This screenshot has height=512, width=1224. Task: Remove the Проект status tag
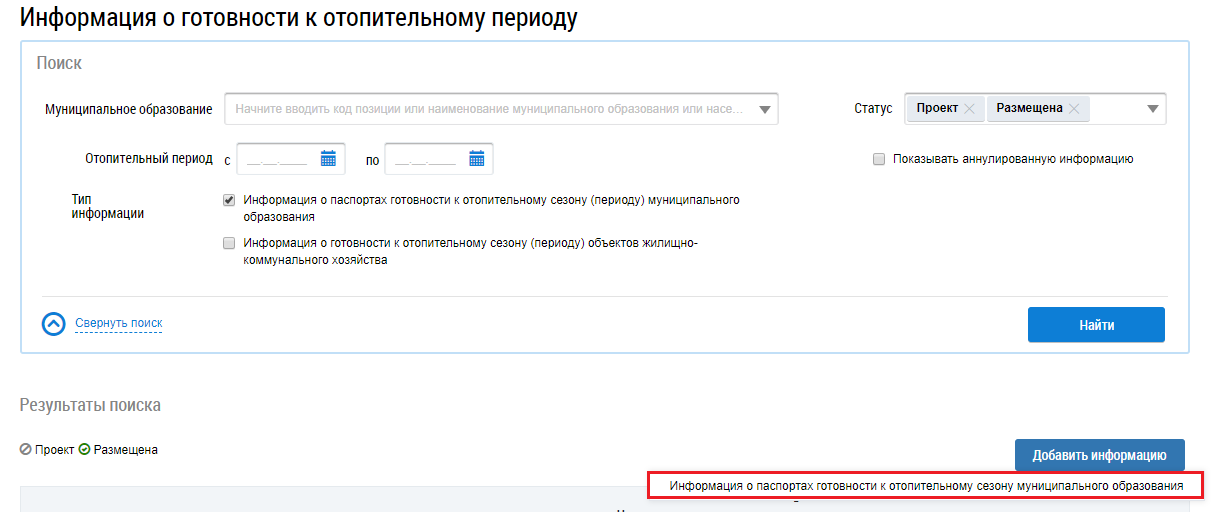click(969, 109)
